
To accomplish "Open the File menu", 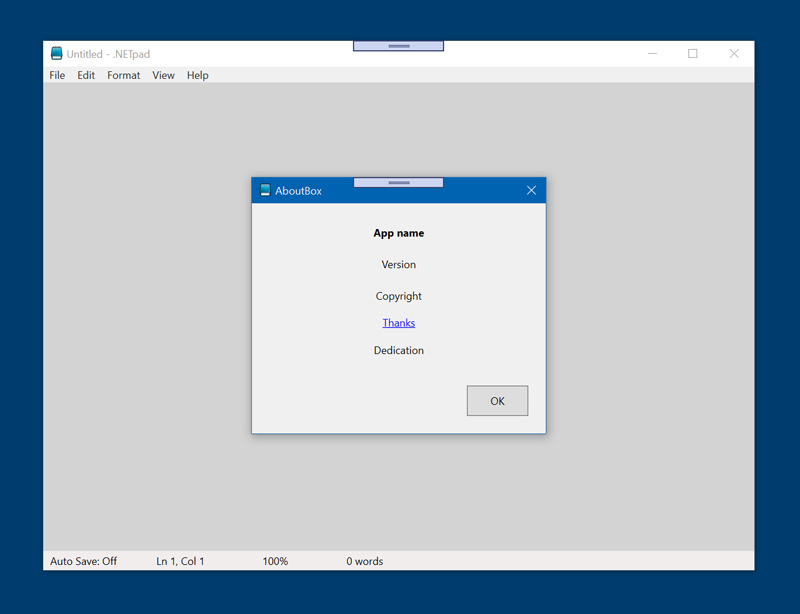I will coord(57,75).
